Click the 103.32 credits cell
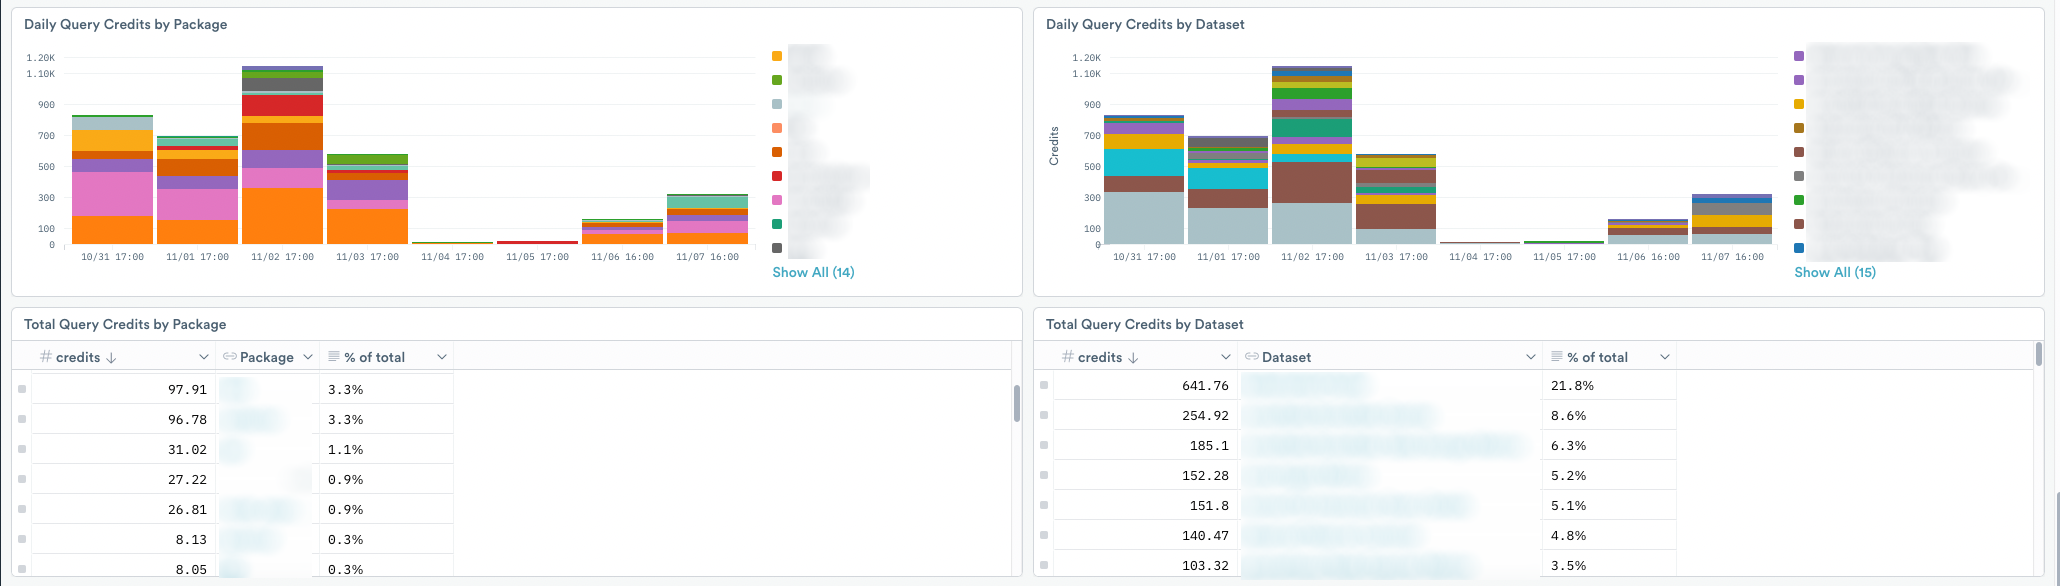Image resolution: width=2060 pixels, height=586 pixels. (x=1146, y=564)
